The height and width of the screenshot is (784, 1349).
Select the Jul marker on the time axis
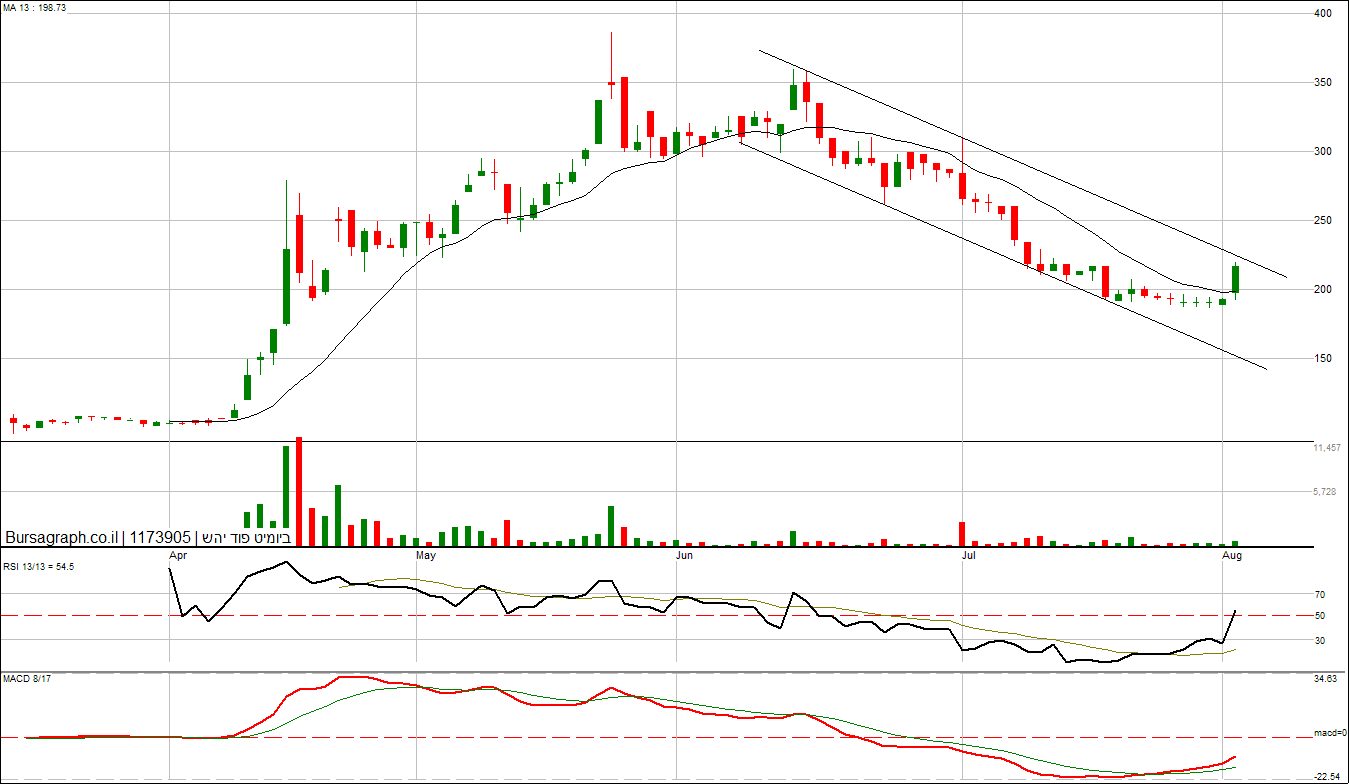point(968,554)
